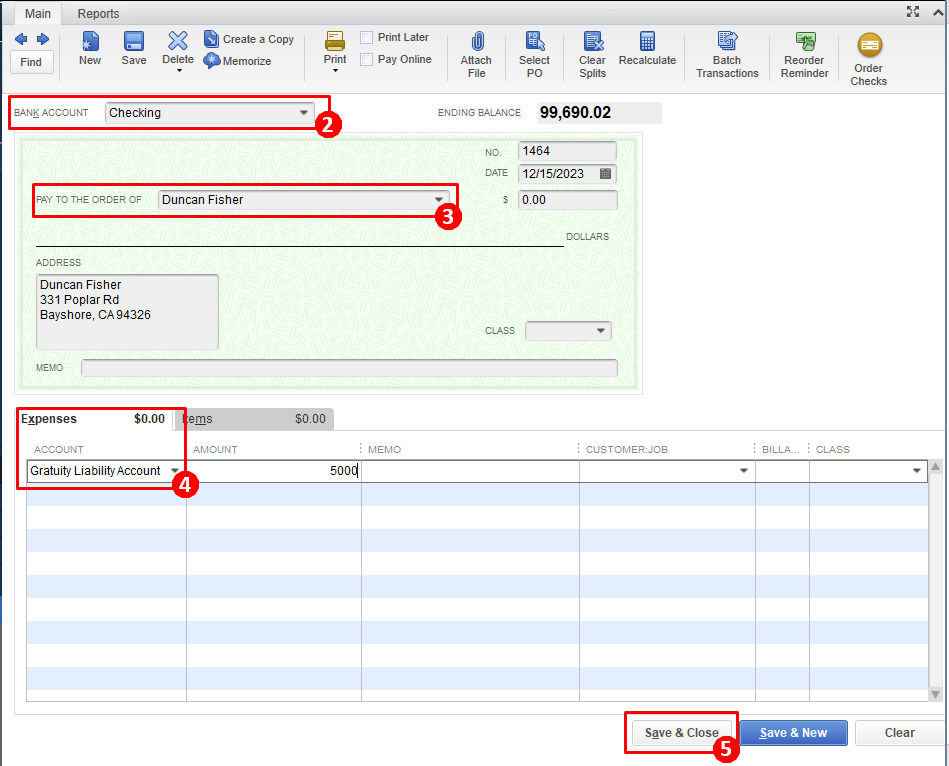949x766 pixels.
Task: Click the address box for Duncan Fisher
Action: point(127,312)
